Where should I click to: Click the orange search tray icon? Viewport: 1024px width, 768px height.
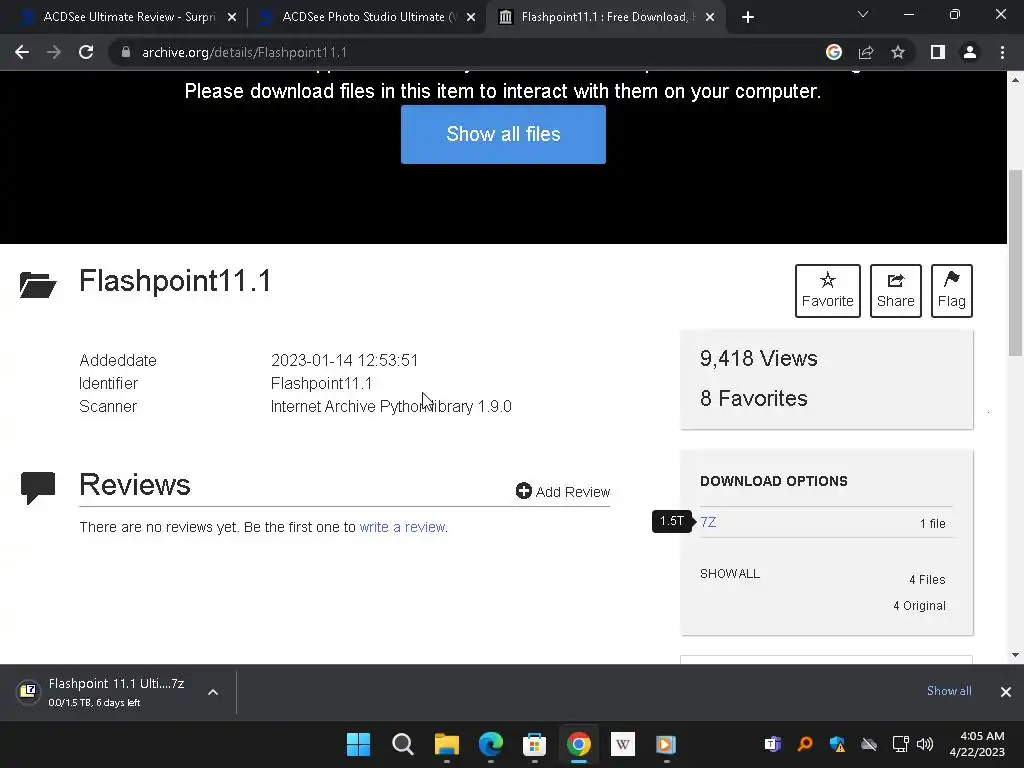point(805,744)
